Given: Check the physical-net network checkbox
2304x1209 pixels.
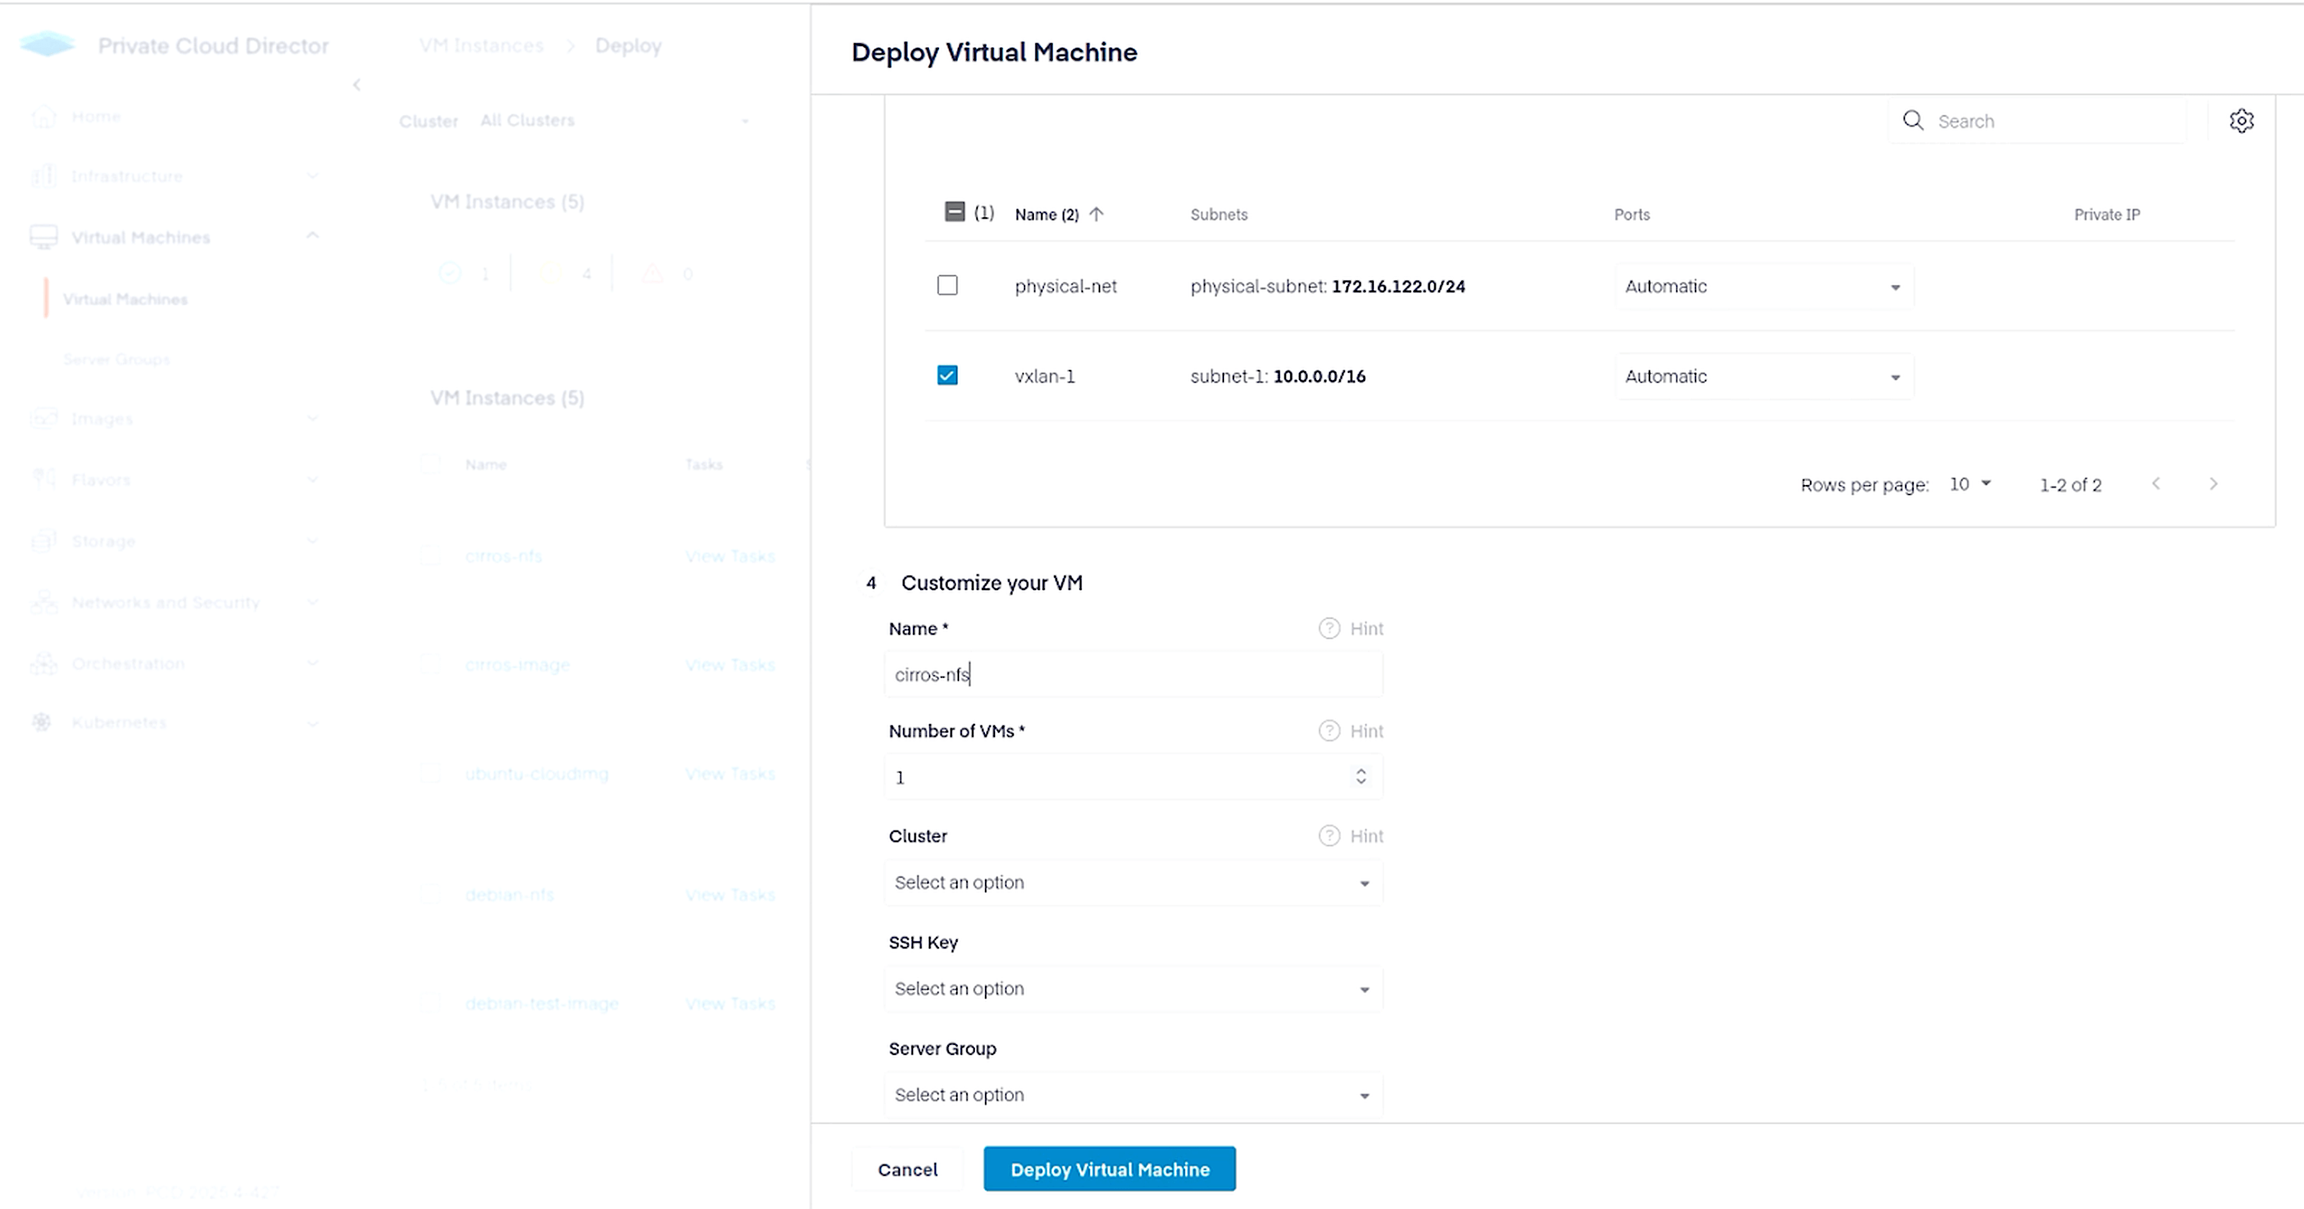Looking at the screenshot, I should 947,286.
